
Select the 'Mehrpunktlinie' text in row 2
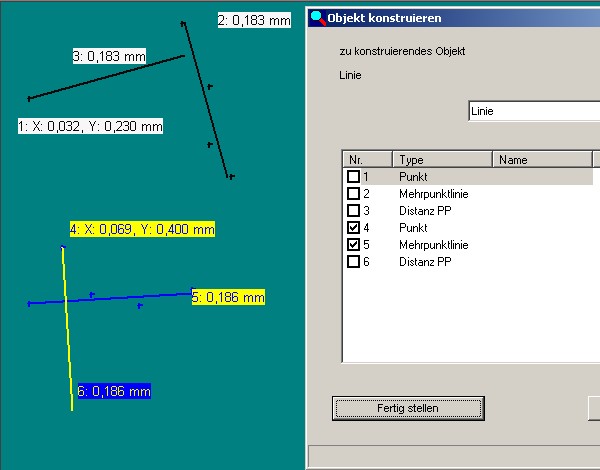(434, 194)
